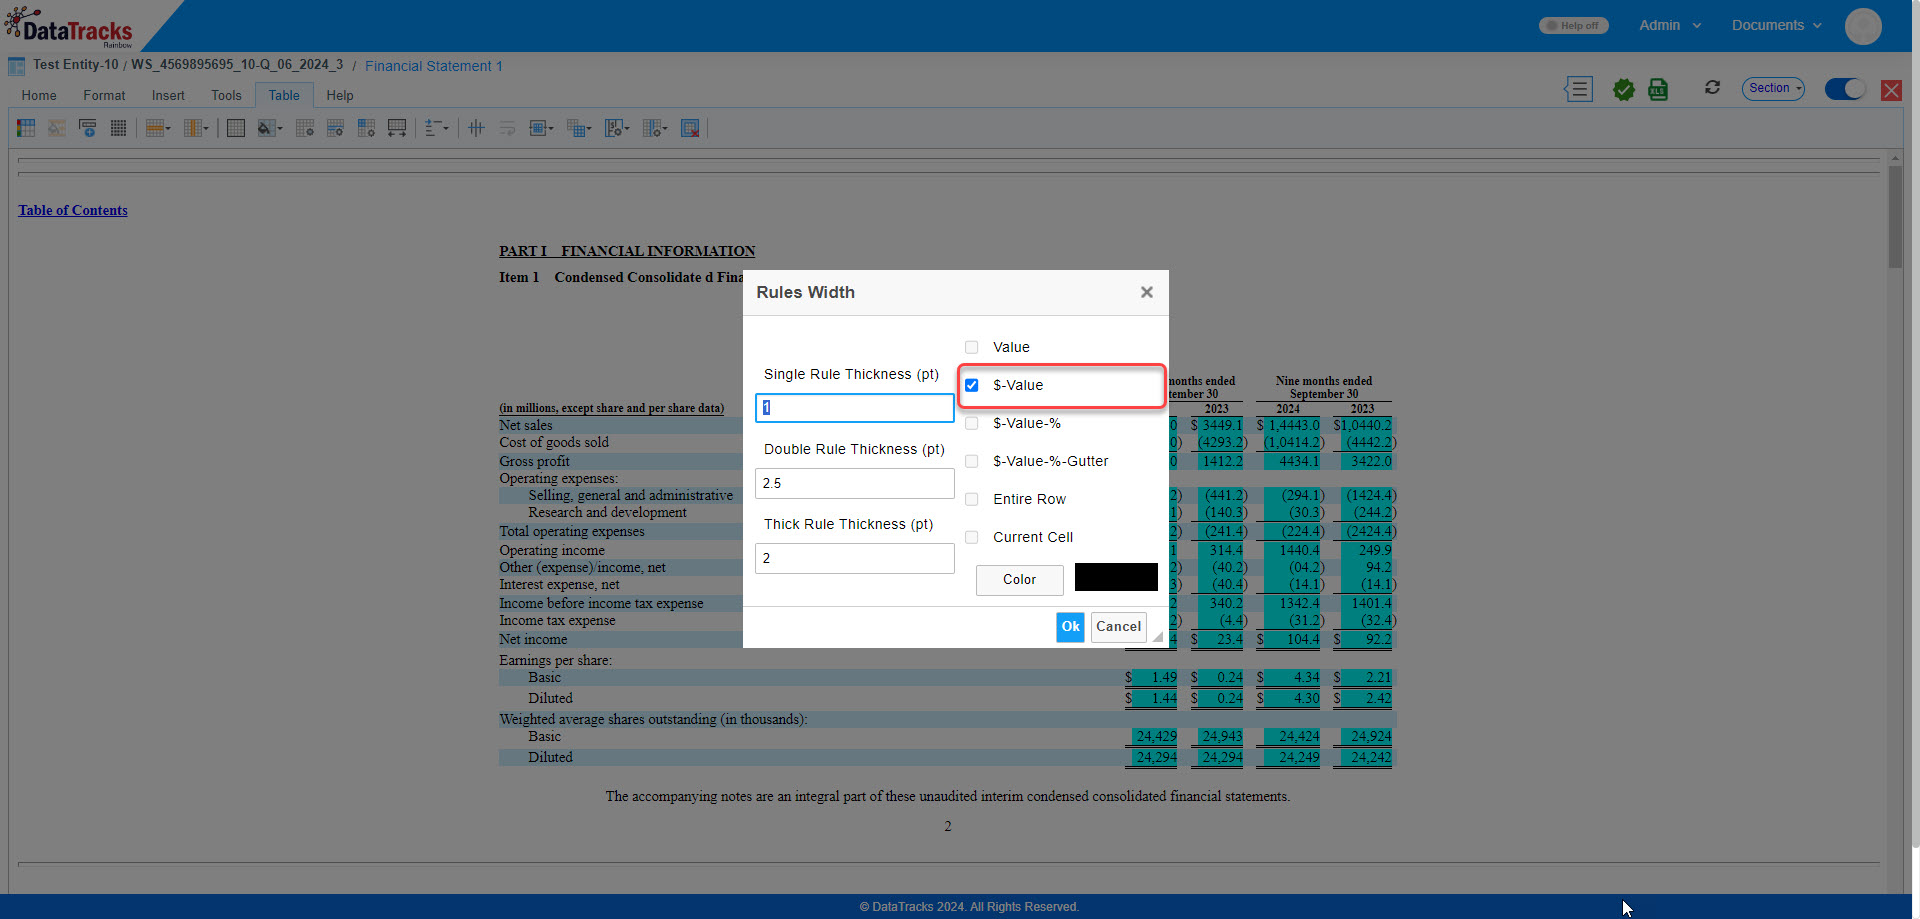Click the table-row-with-gear toolbar icon

coord(336,128)
